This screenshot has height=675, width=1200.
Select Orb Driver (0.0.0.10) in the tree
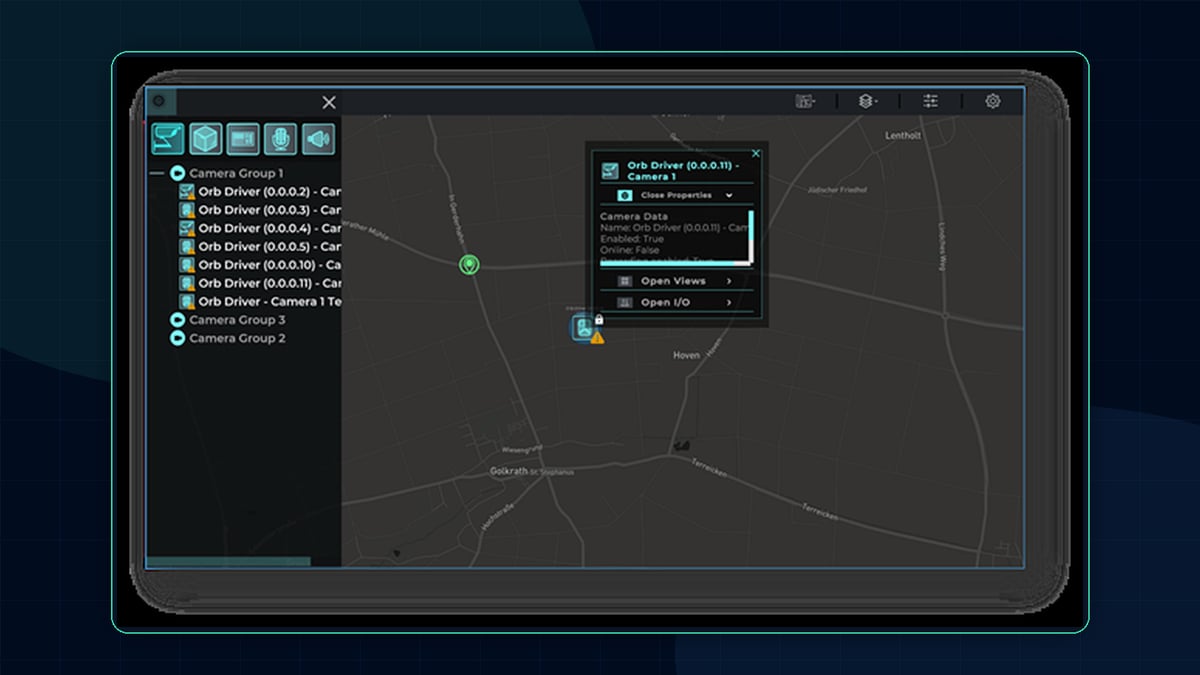point(269,265)
